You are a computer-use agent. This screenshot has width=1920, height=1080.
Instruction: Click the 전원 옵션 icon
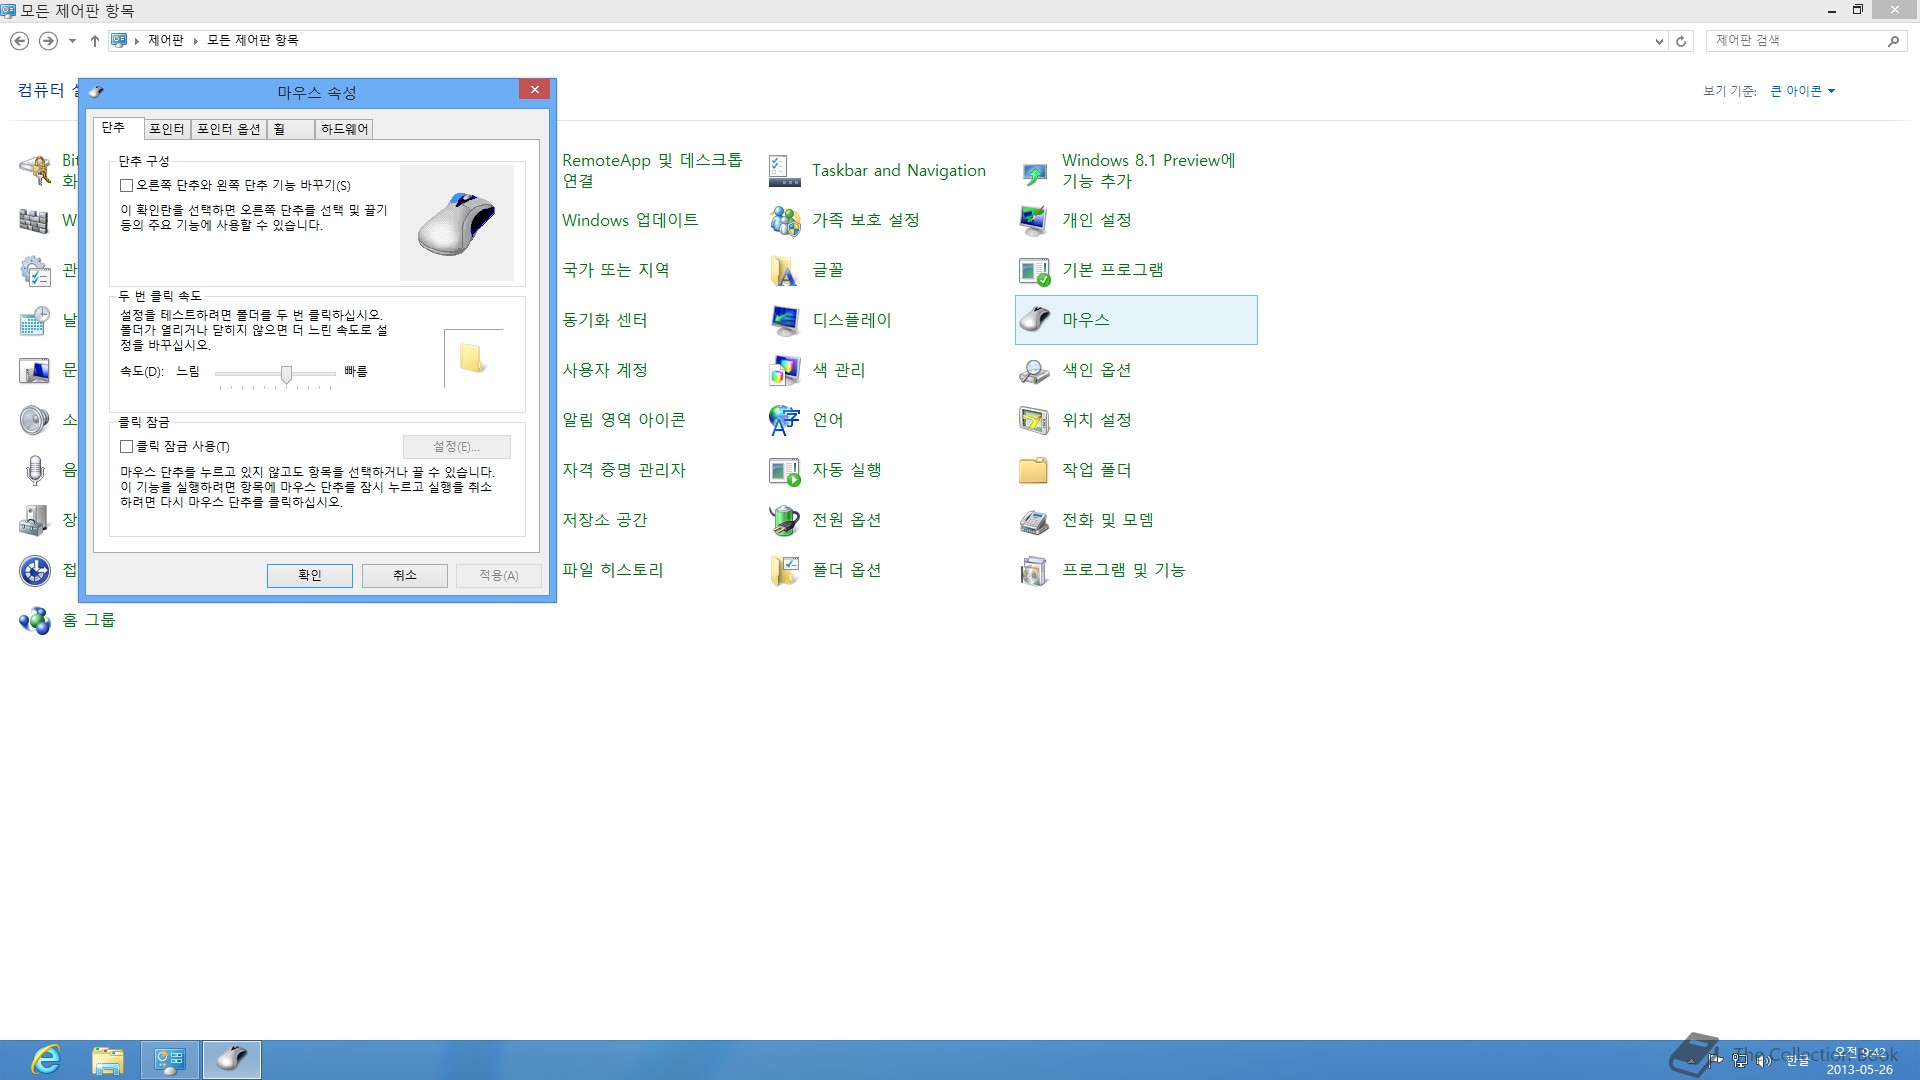tap(784, 520)
